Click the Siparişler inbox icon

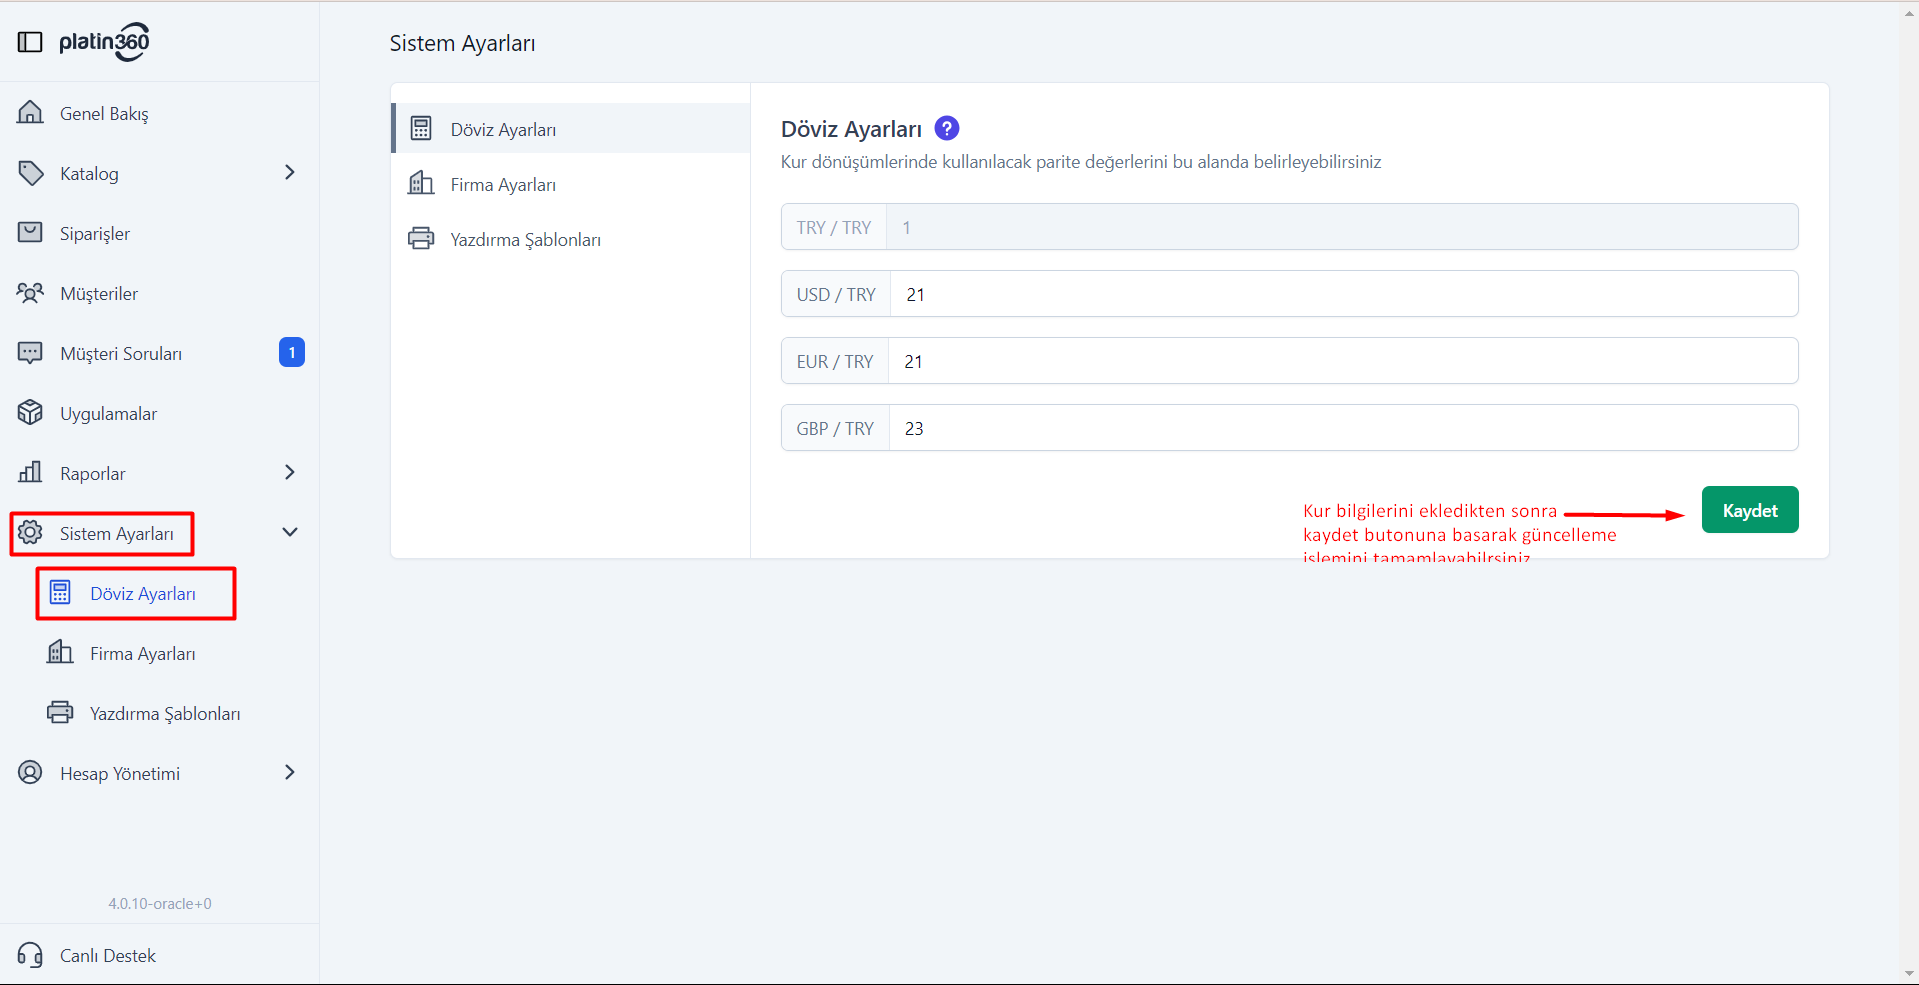click(x=30, y=233)
